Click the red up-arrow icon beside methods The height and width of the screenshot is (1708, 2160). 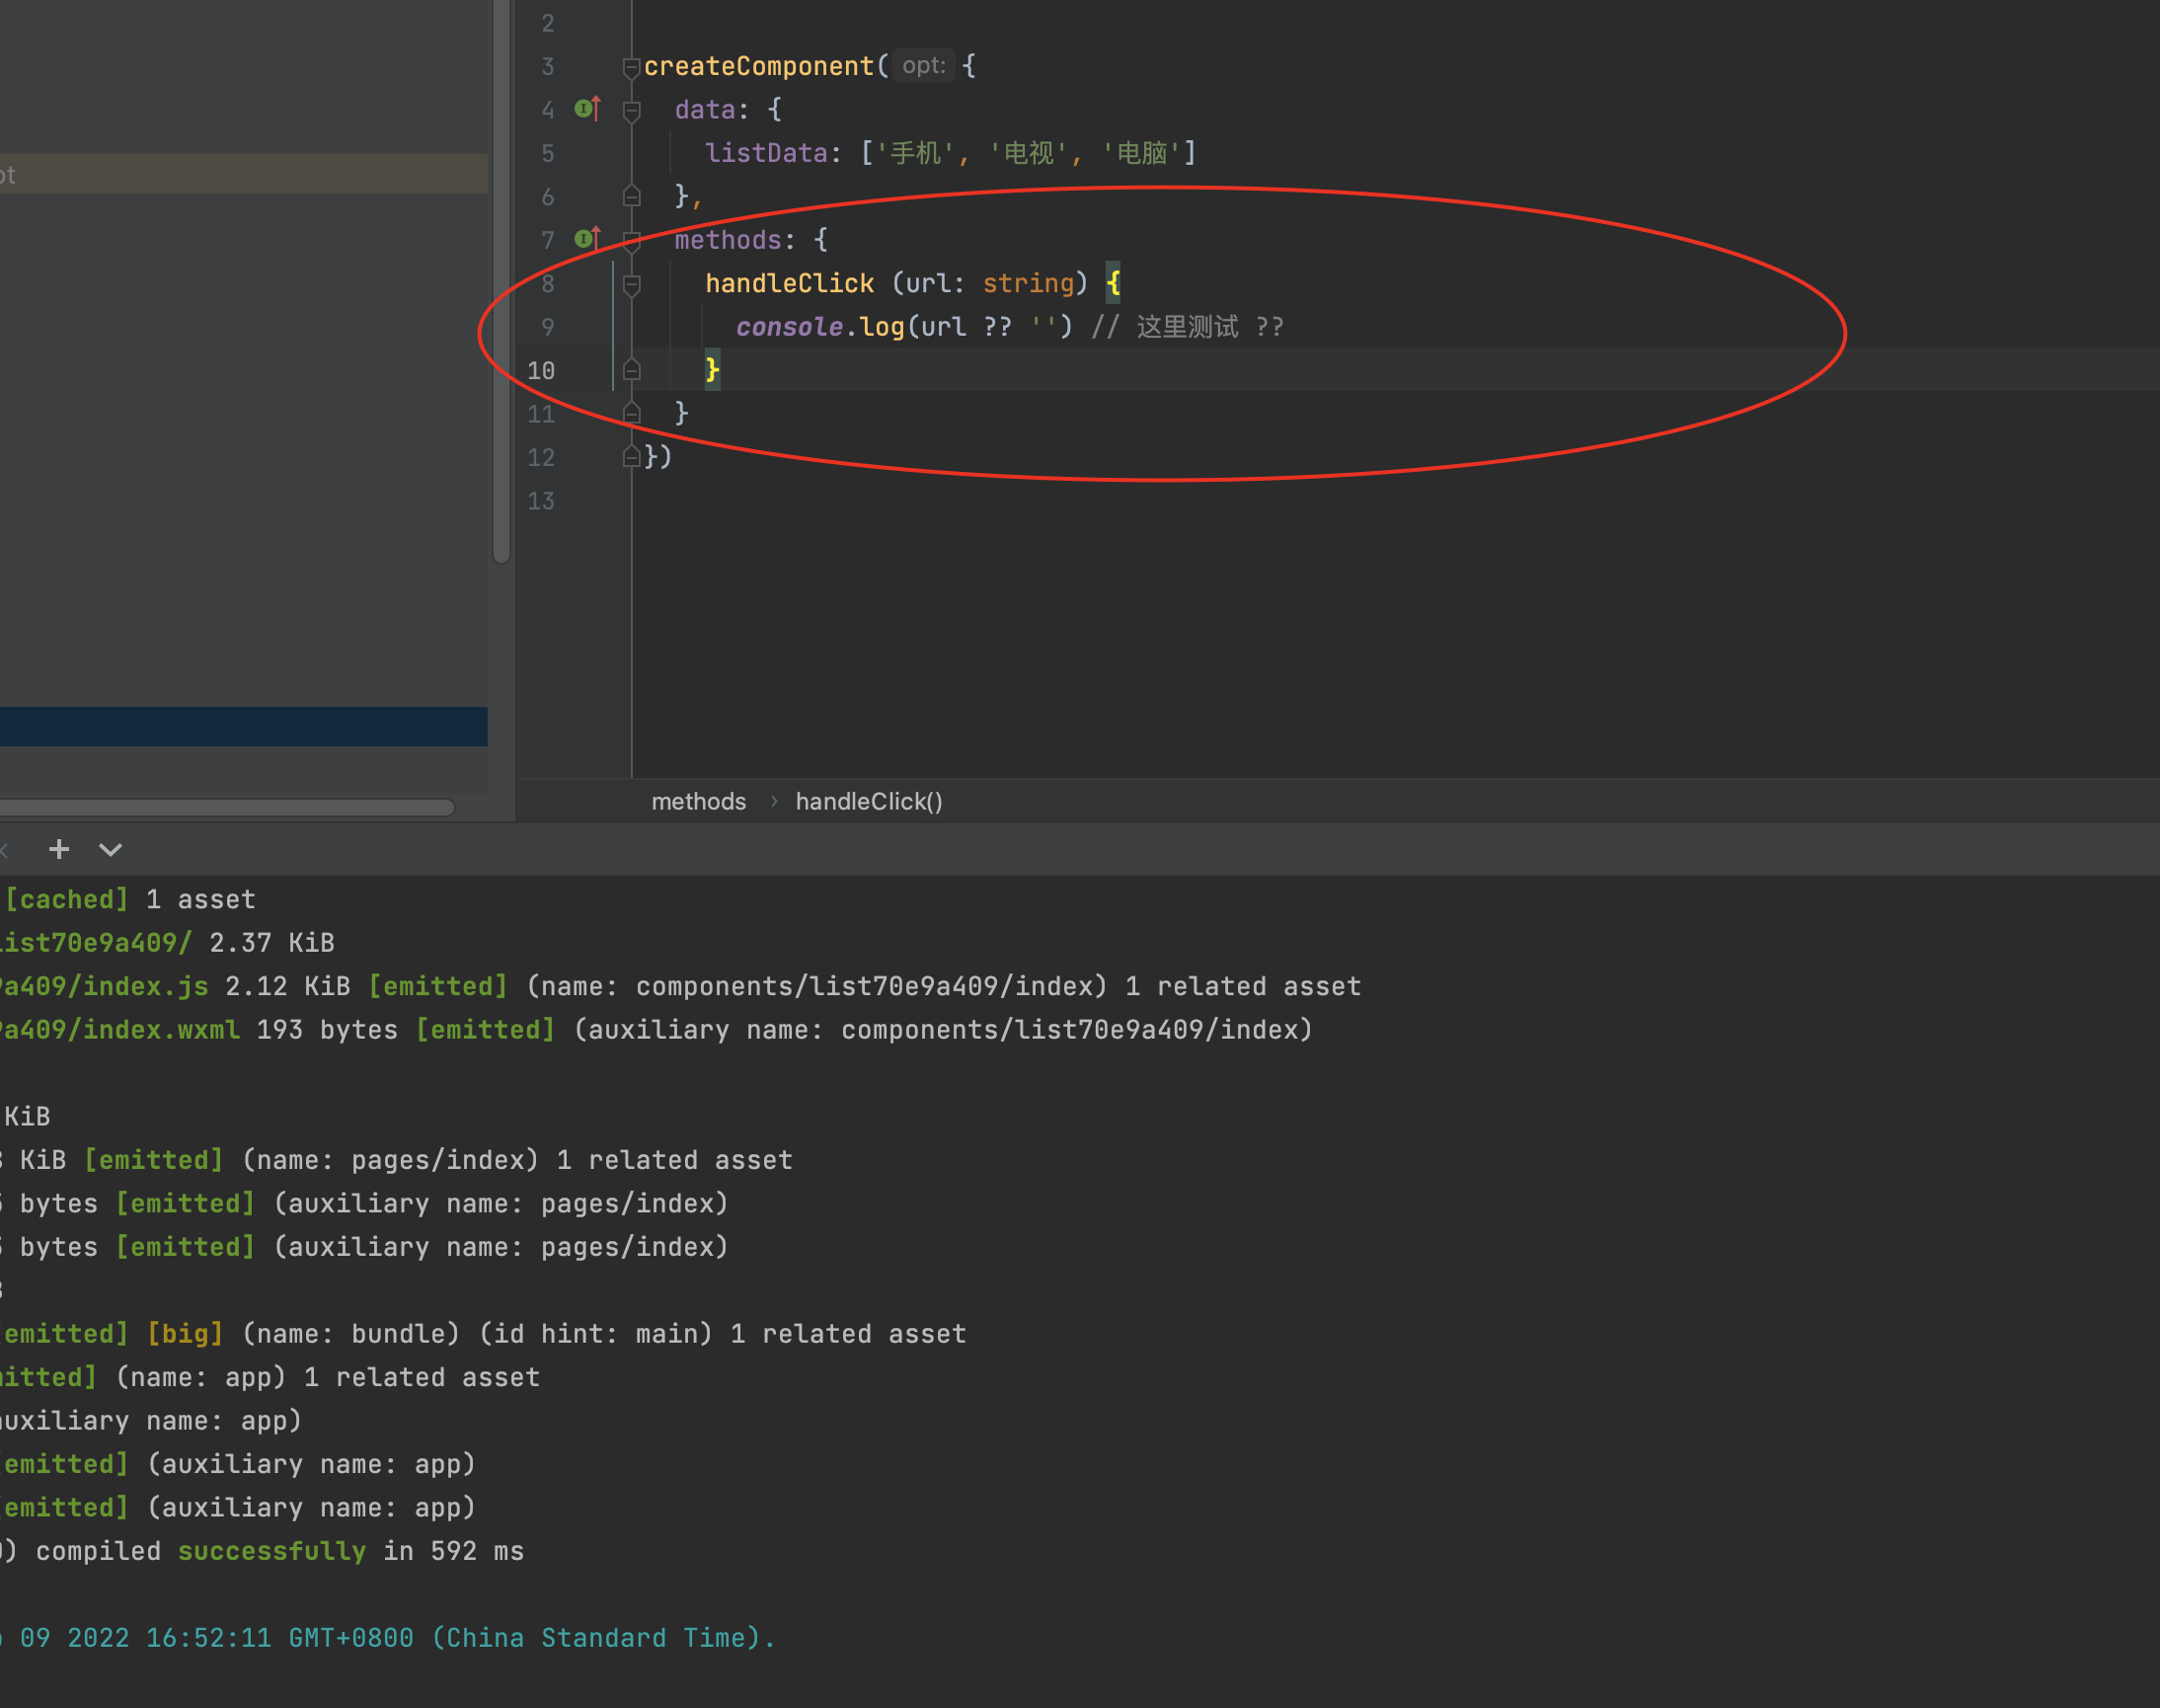(x=597, y=238)
